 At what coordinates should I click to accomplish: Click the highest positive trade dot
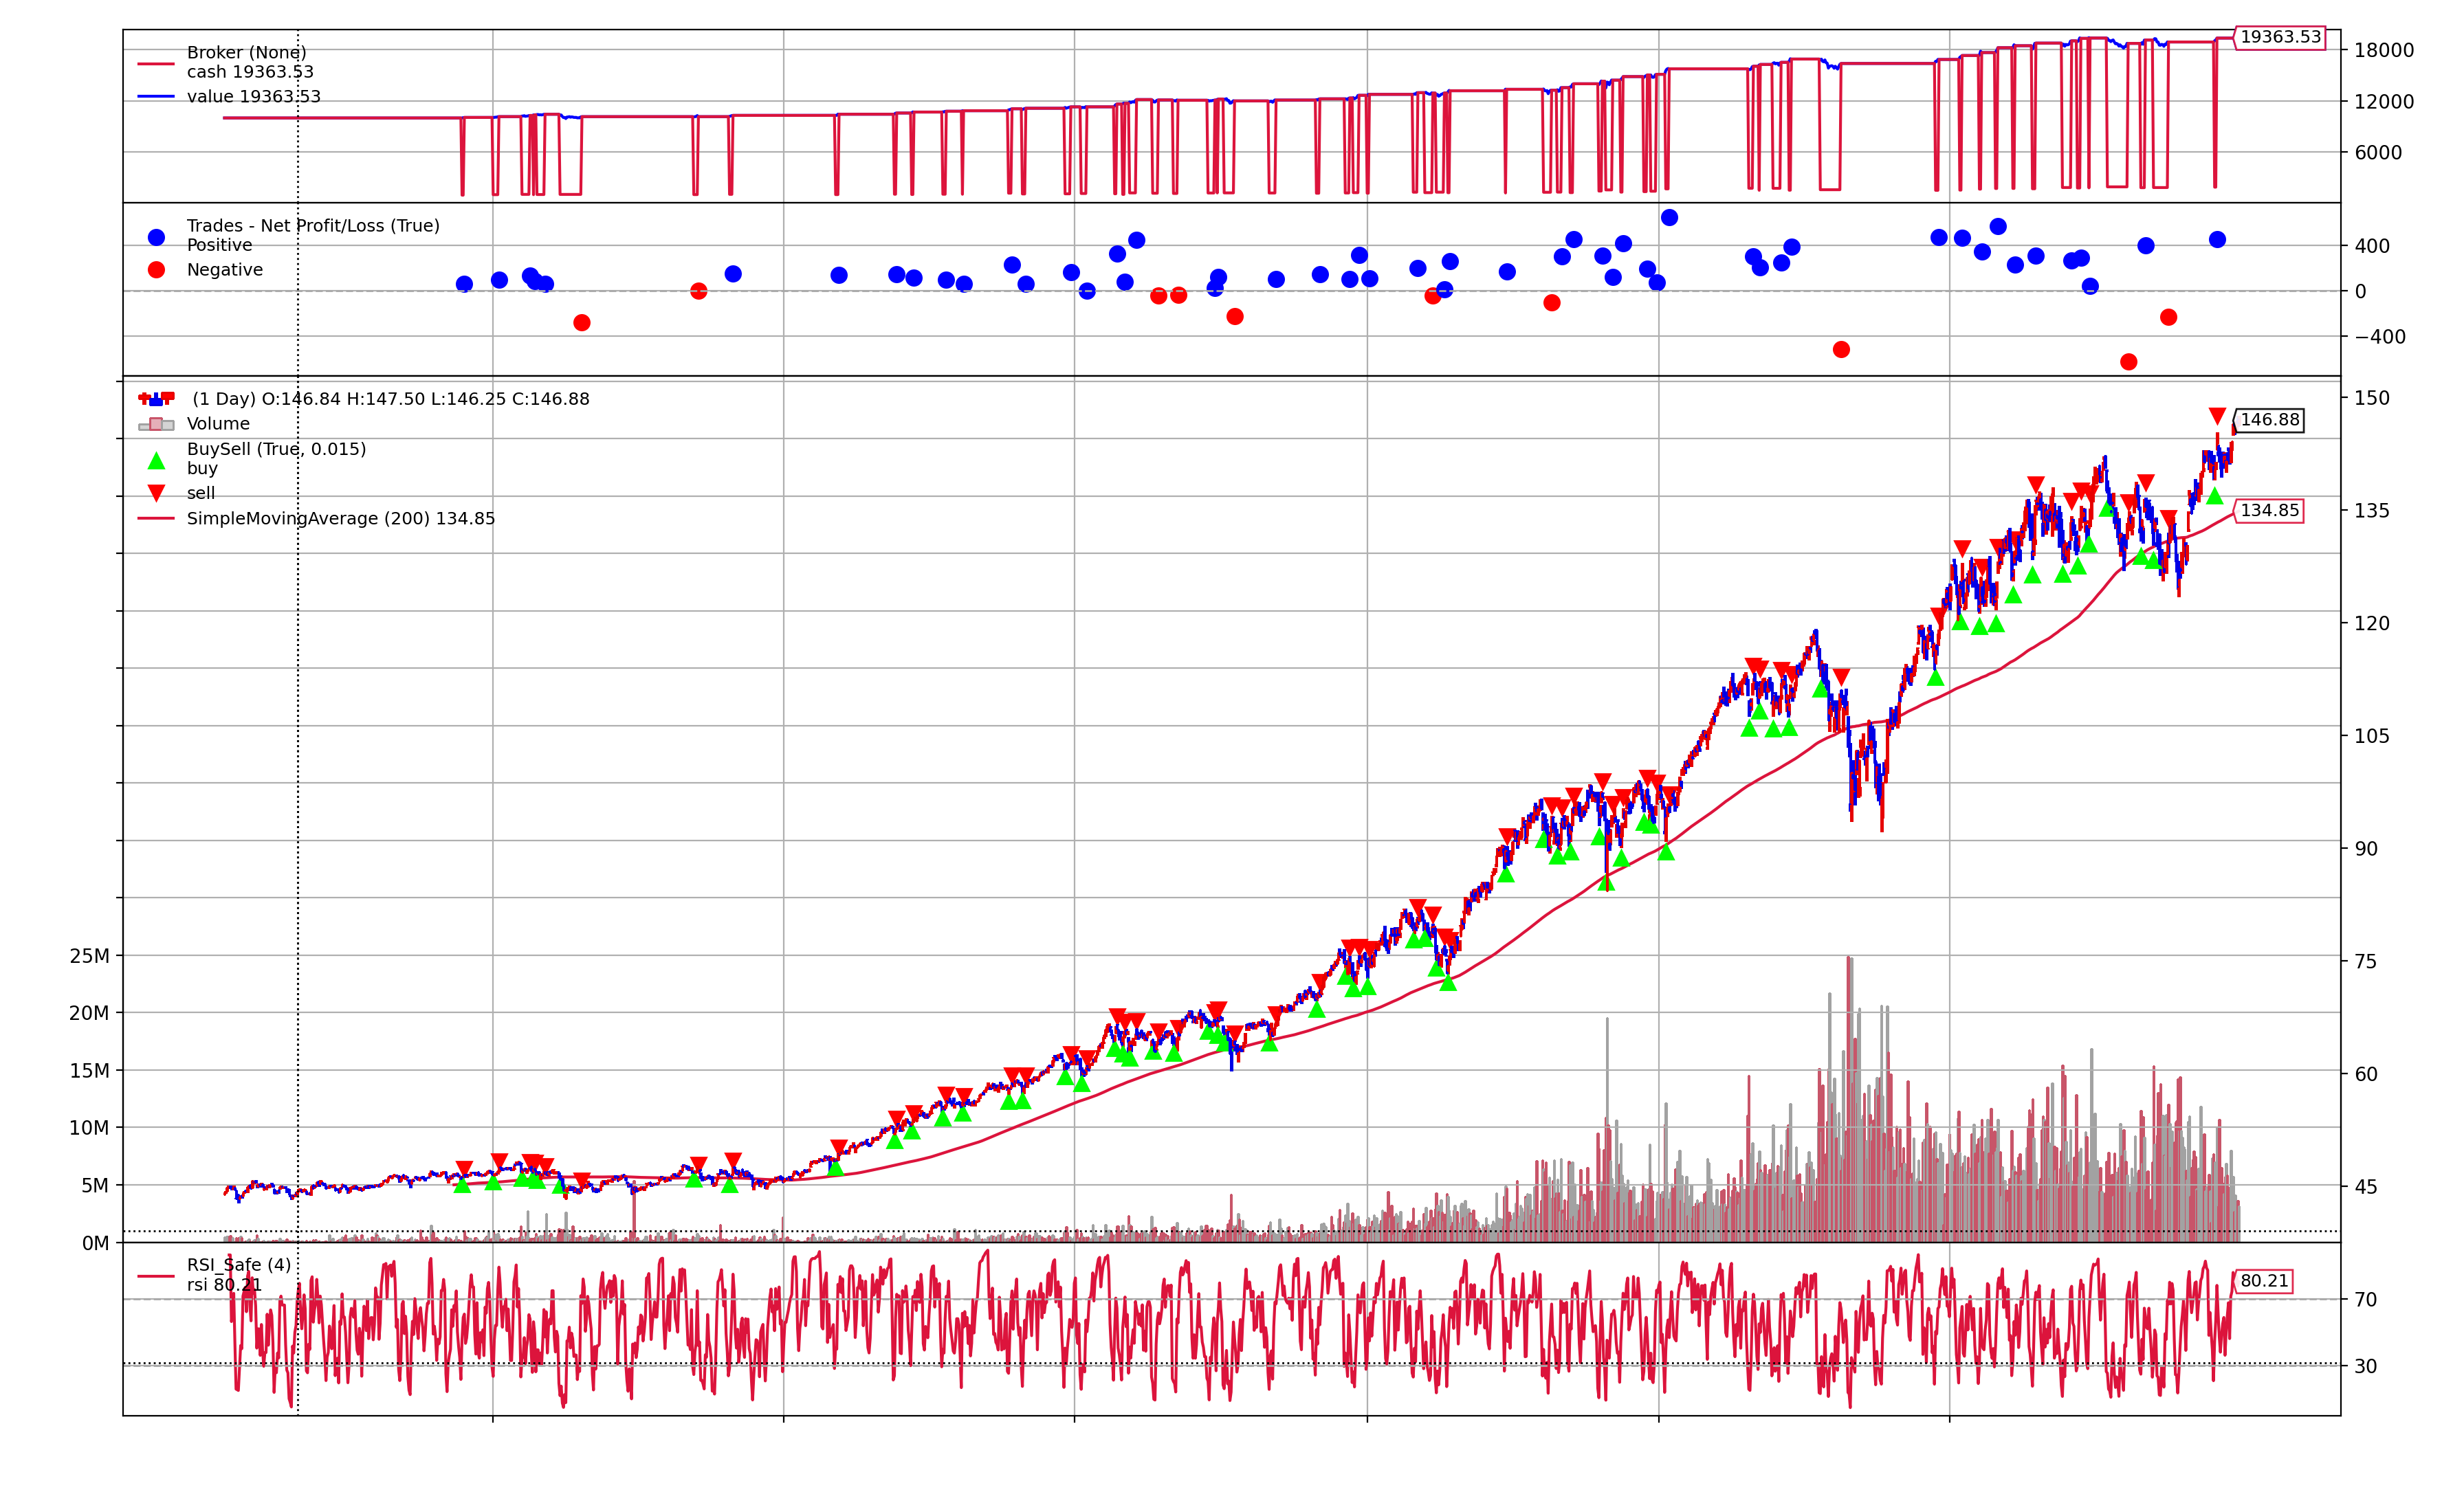coord(1669,218)
